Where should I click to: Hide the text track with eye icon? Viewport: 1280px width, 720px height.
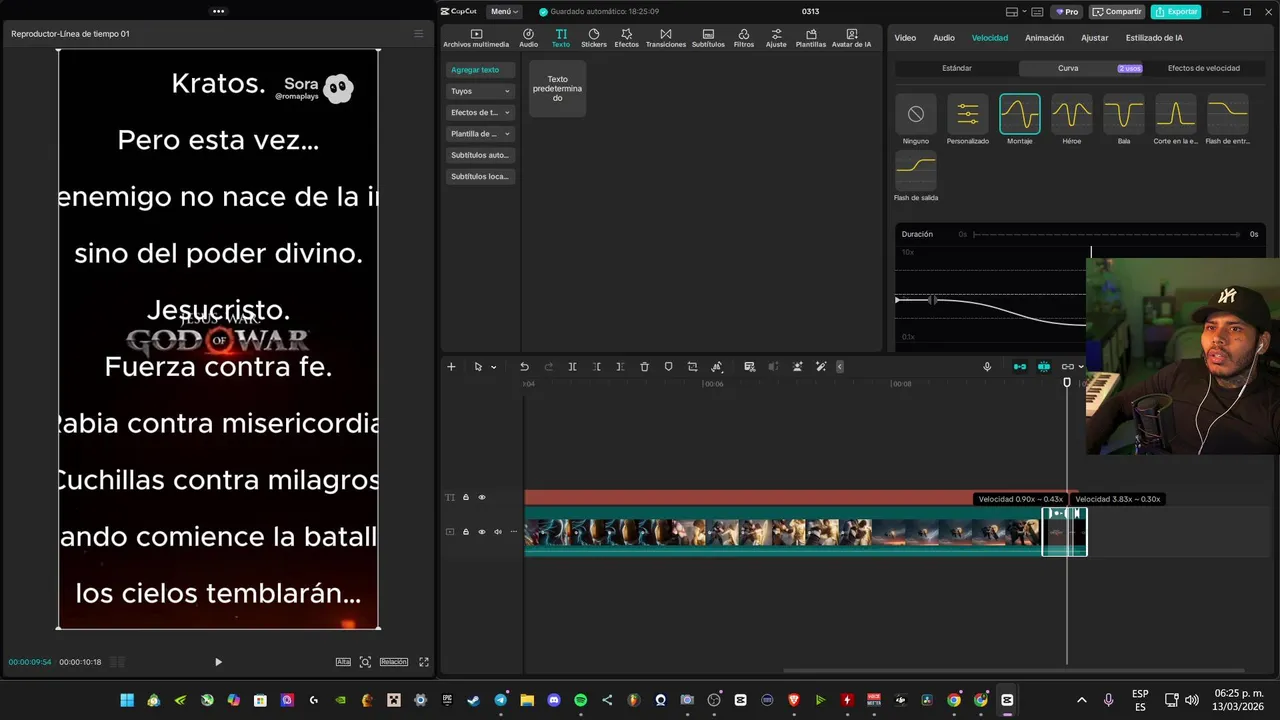(x=482, y=497)
